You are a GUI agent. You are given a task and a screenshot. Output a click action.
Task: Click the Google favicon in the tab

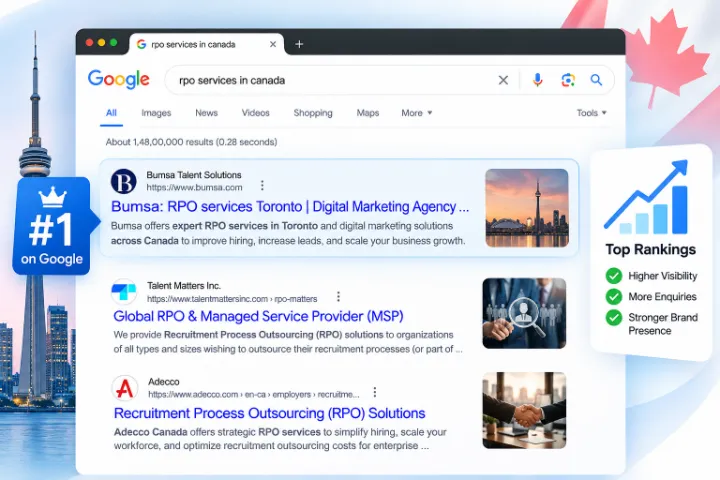tap(141, 44)
